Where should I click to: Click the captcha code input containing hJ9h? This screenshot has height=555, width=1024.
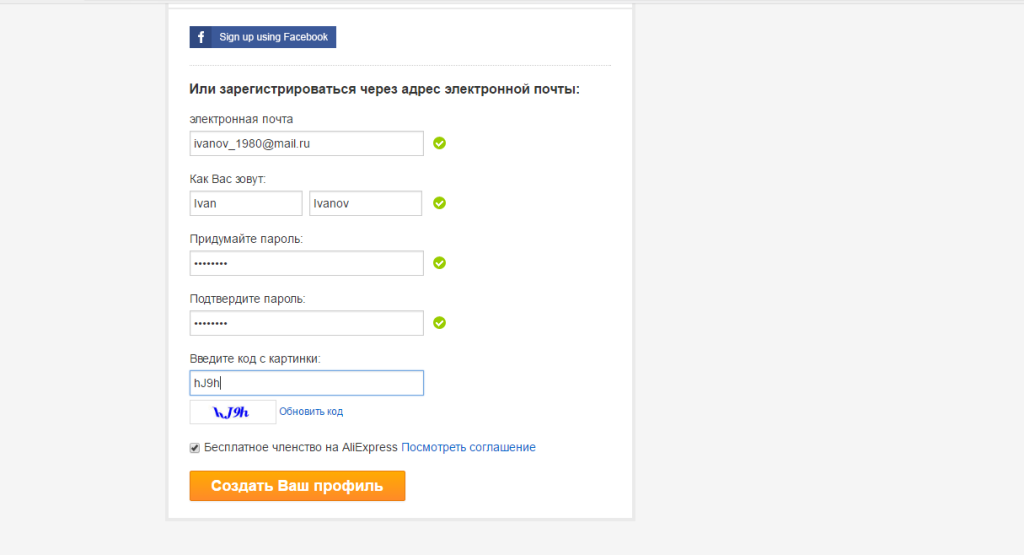click(x=306, y=383)
